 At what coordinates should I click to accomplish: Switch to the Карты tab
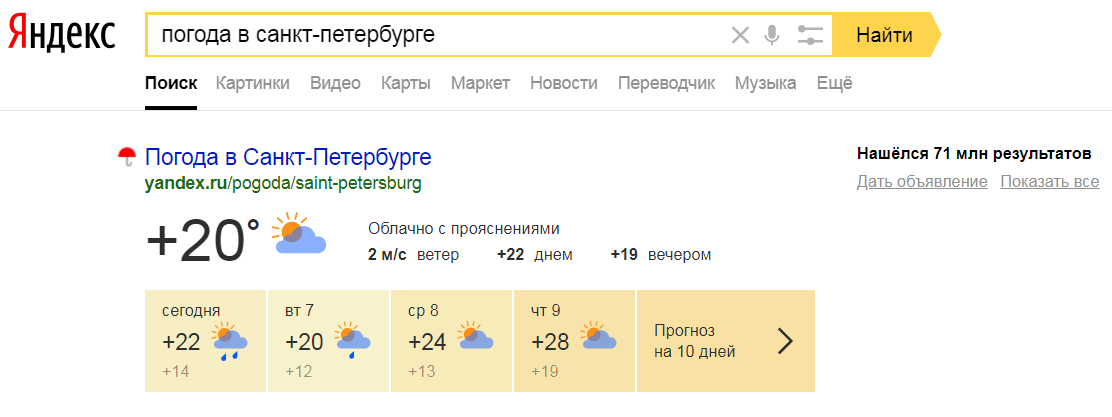pyautogui.click(x=406, y=83)
